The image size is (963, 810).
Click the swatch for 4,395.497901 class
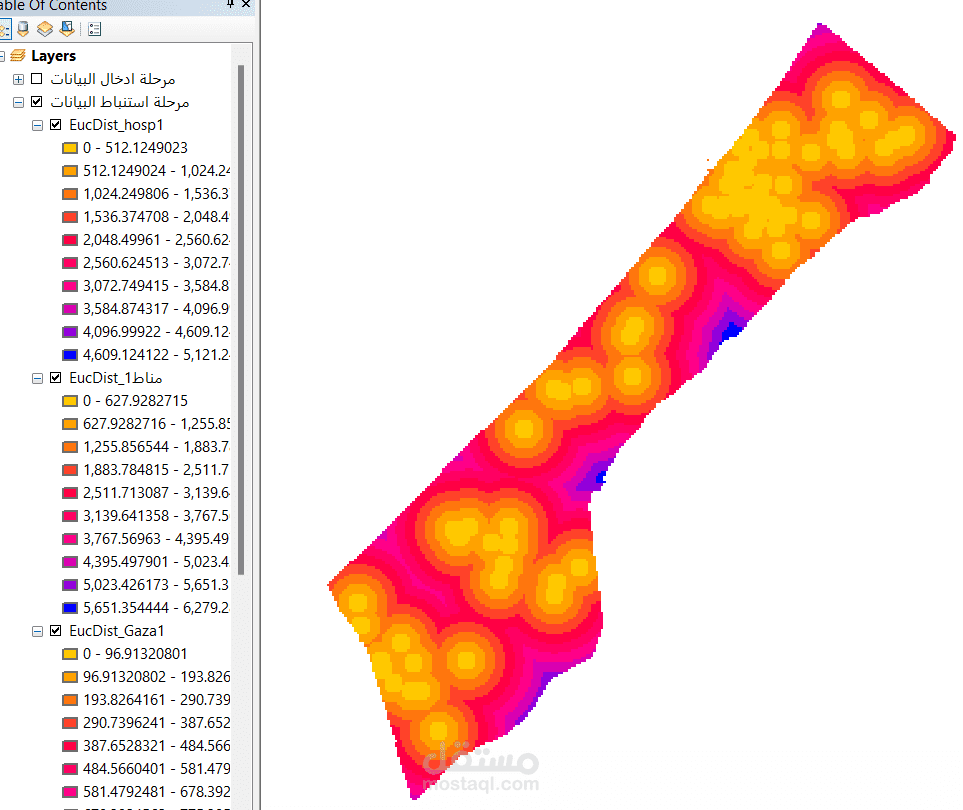point(70,562)
